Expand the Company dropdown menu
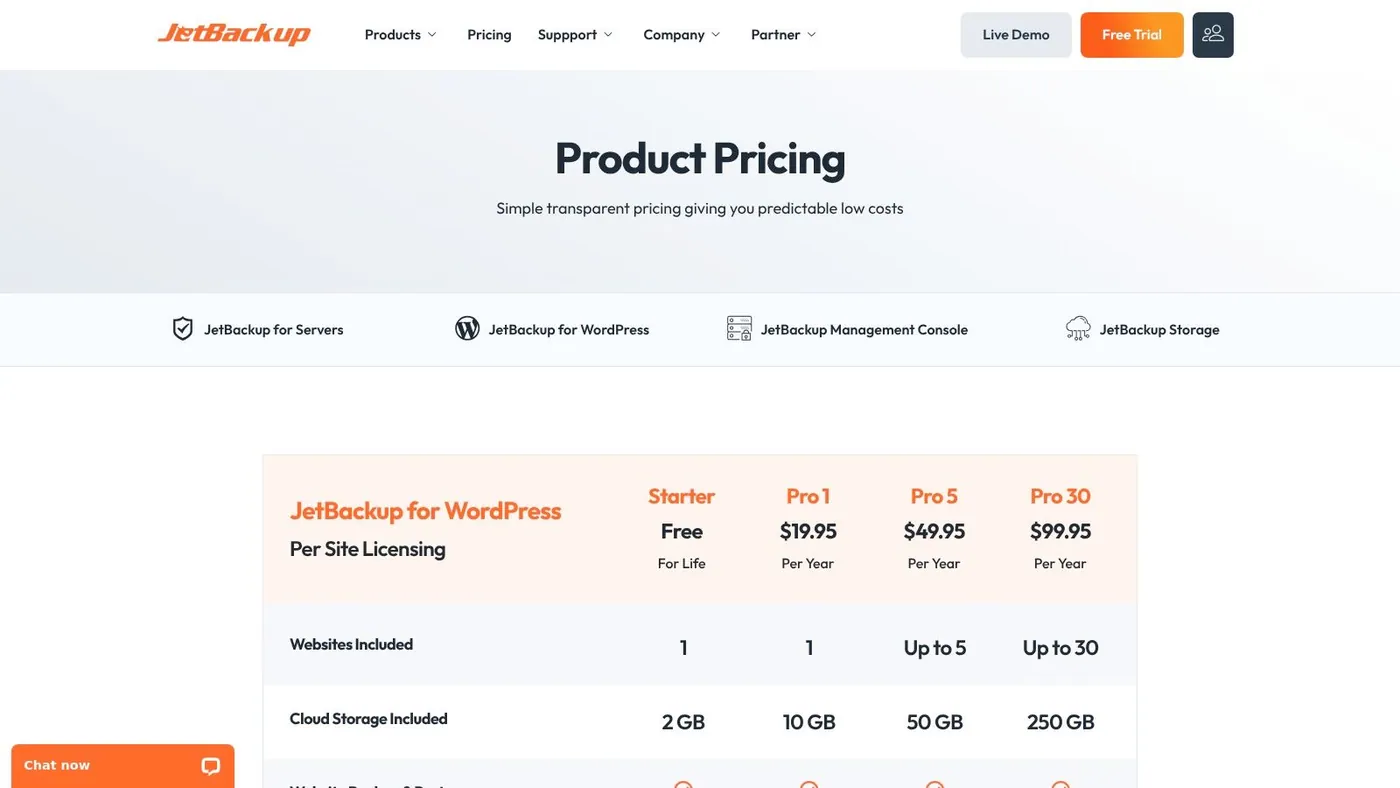The image size is (1400, 788). [x=682, y=34]
